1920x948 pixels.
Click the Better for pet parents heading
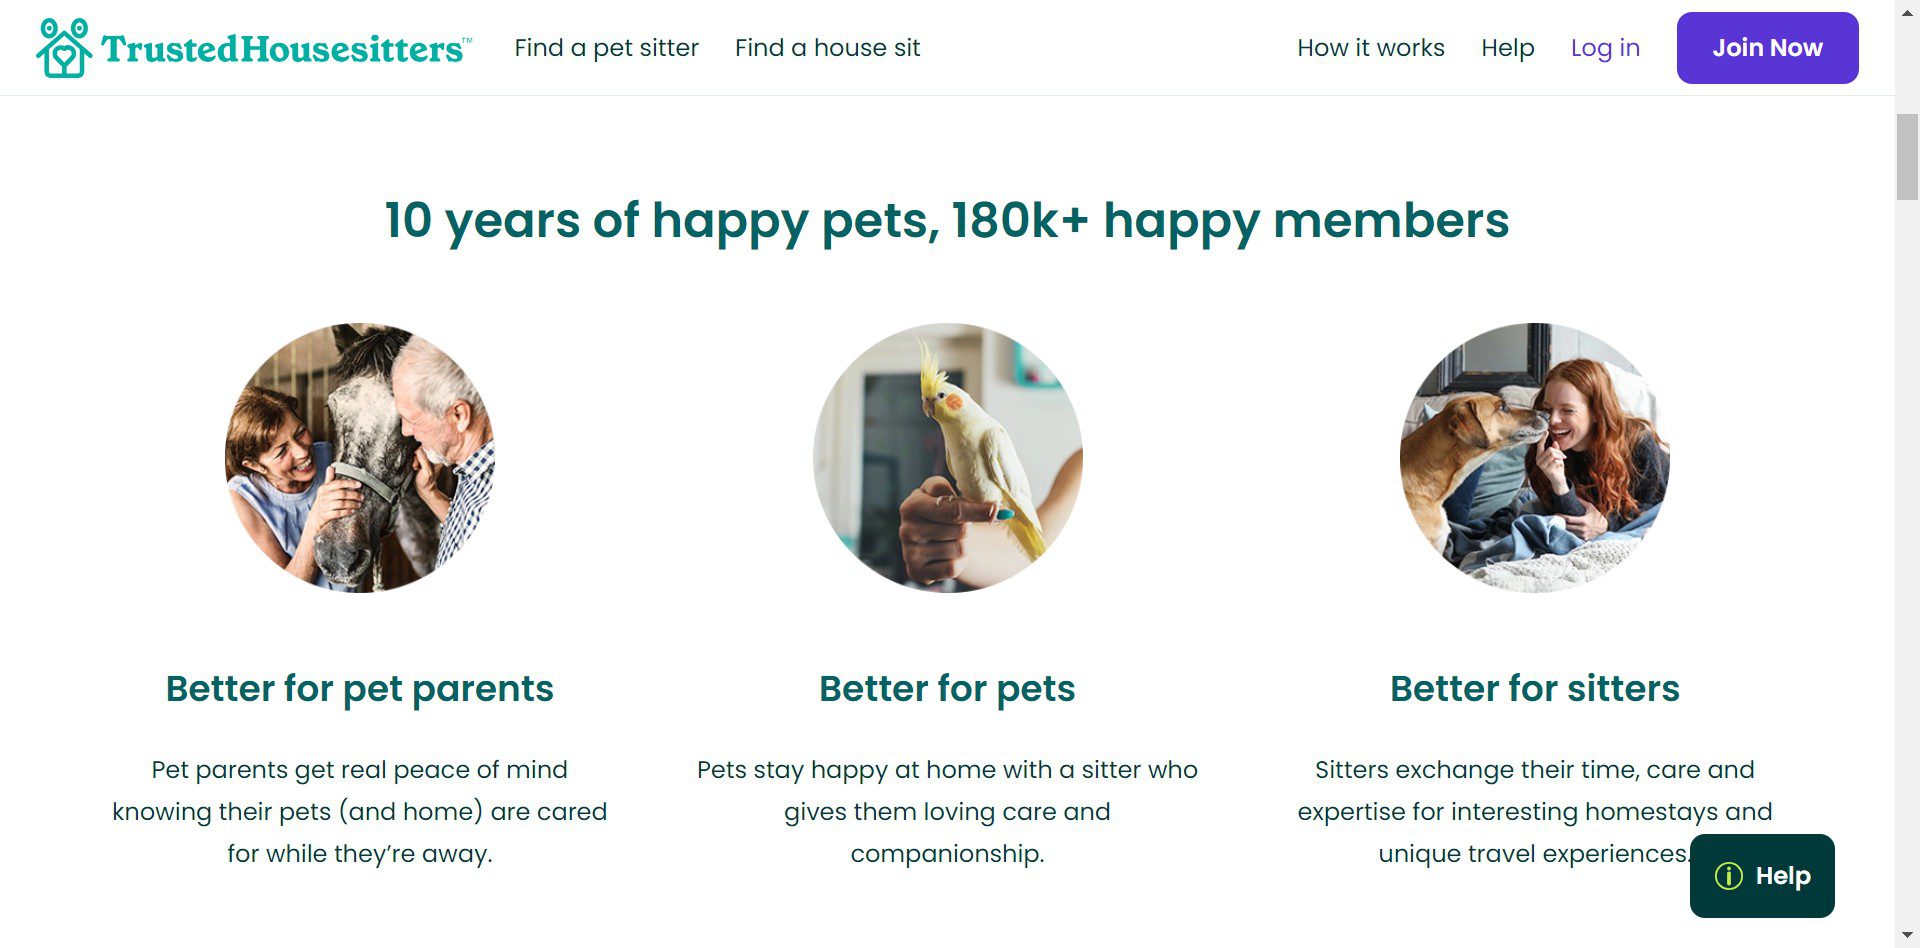(360, 689)
